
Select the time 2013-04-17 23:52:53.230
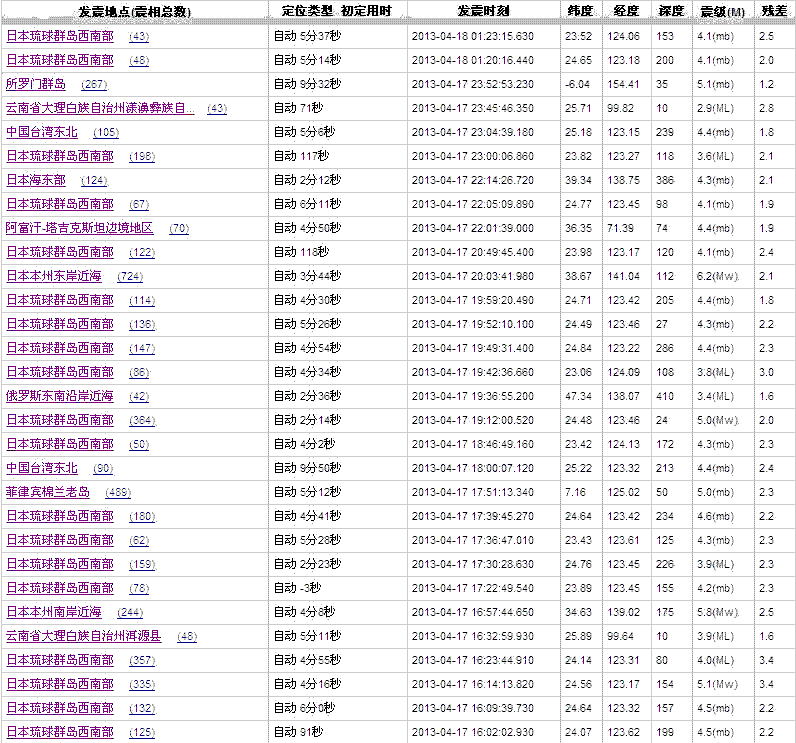(x=473, y=85)
